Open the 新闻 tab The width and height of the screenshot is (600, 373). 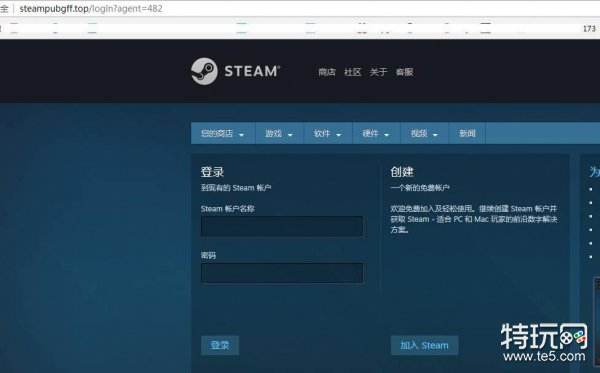[467, 134]
